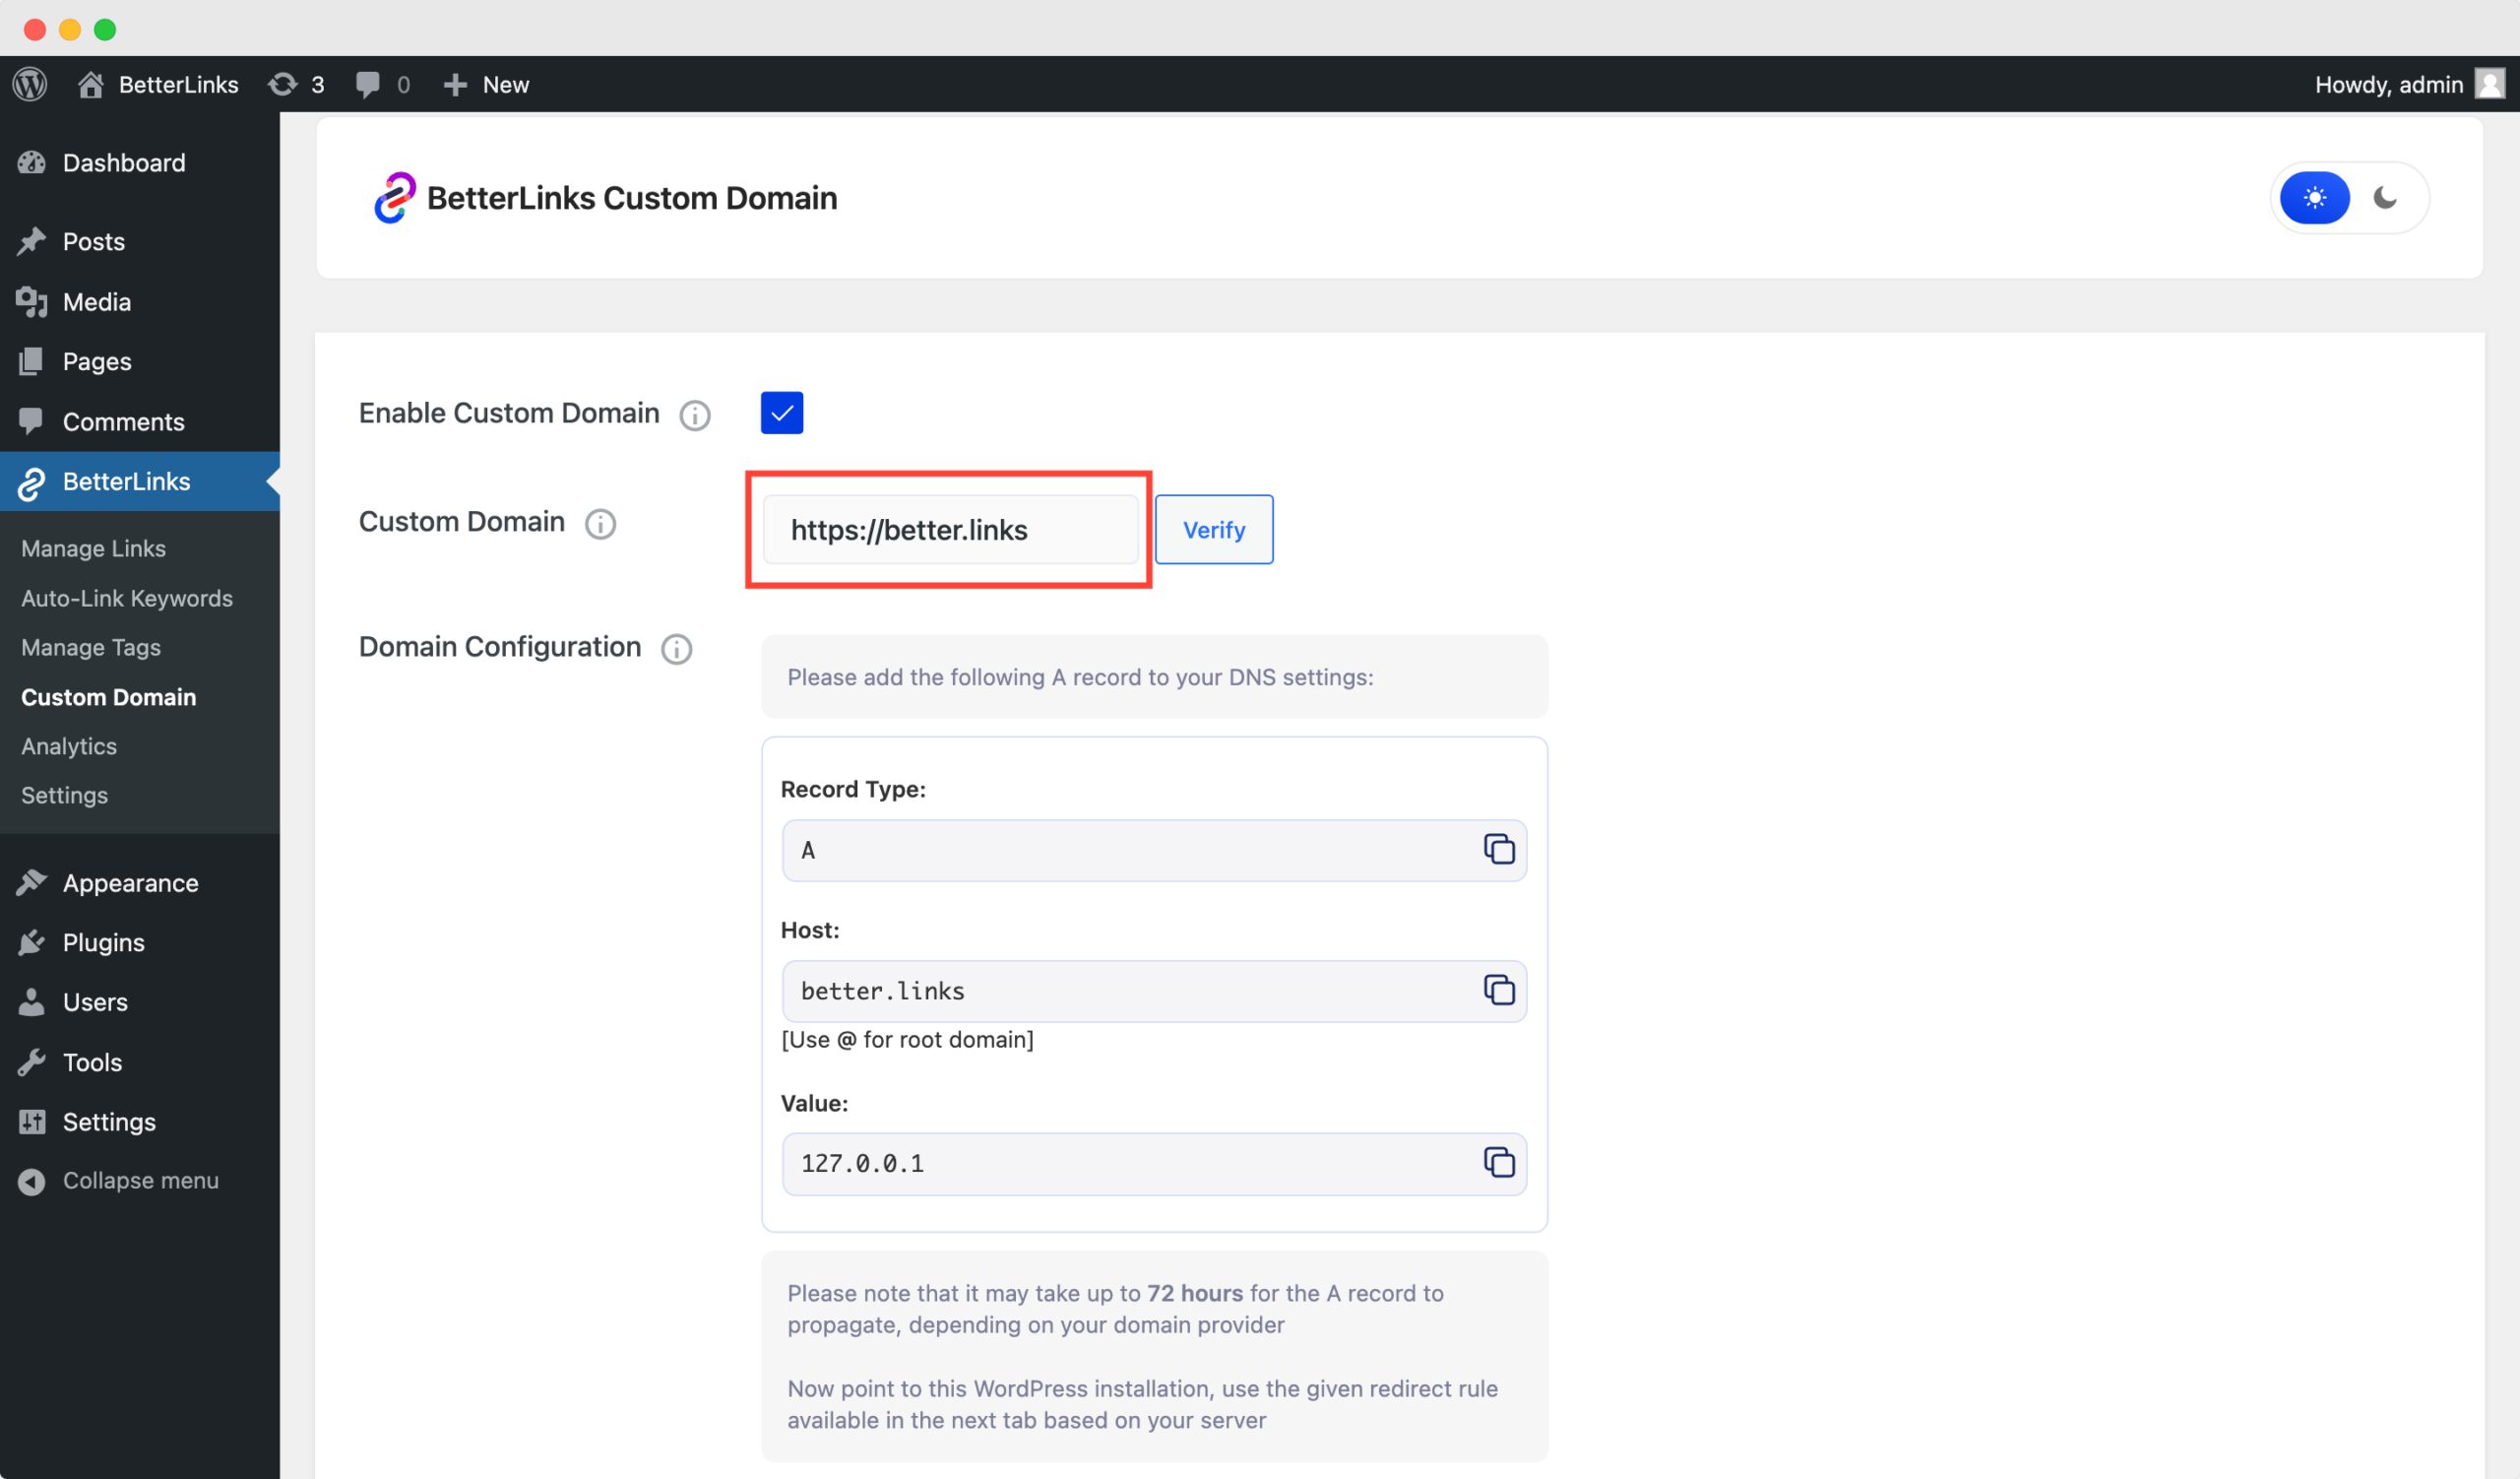Click the updates icon showing 3 updates
This screenshot has height=1479, width=2520.
[295, 84]
